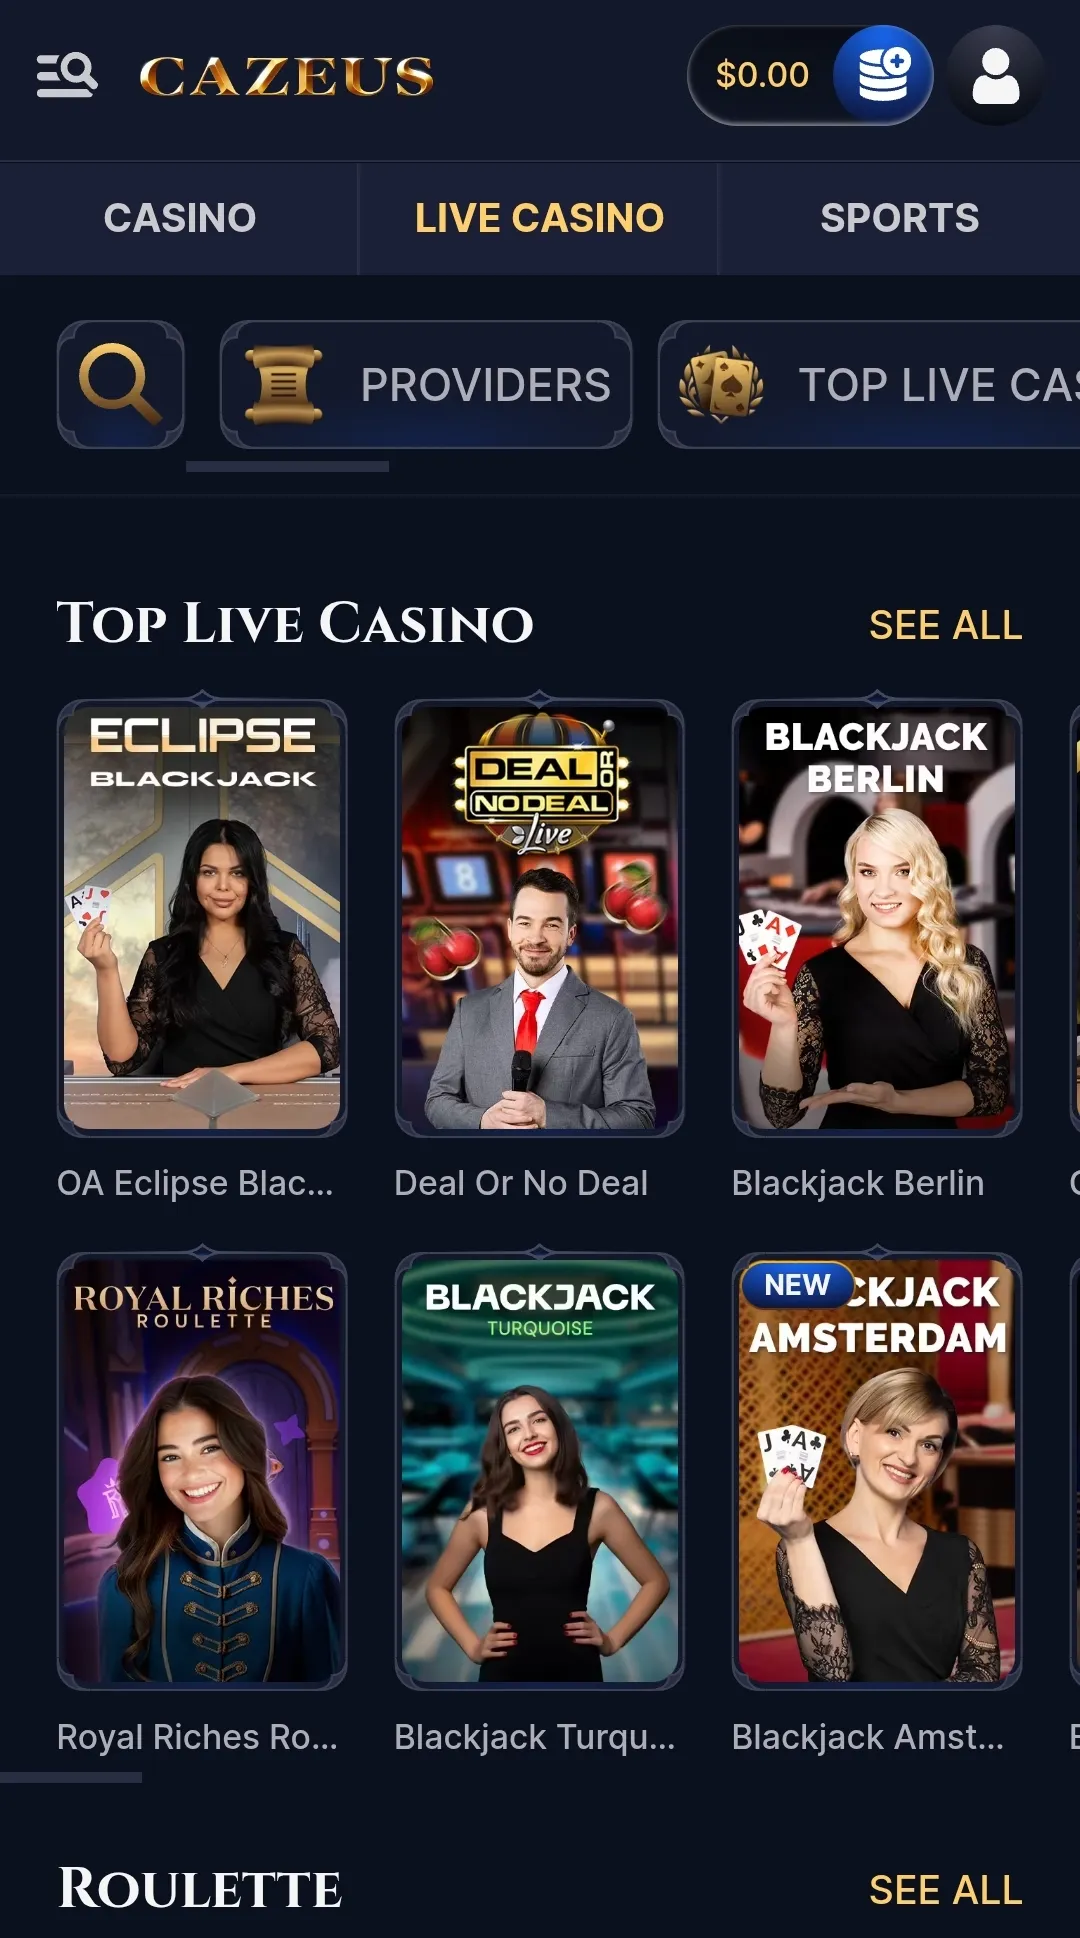The height and width of the screenshot is (1938, 1080).
Task: Click the category filter horizontal scrollbar
Action: (x=287, y=466)
